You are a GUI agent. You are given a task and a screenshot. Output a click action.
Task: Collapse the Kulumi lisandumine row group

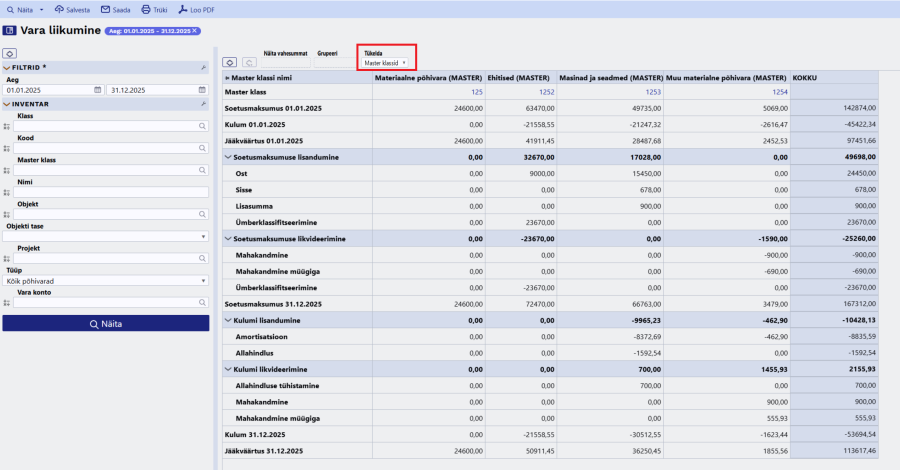[228, 321]
